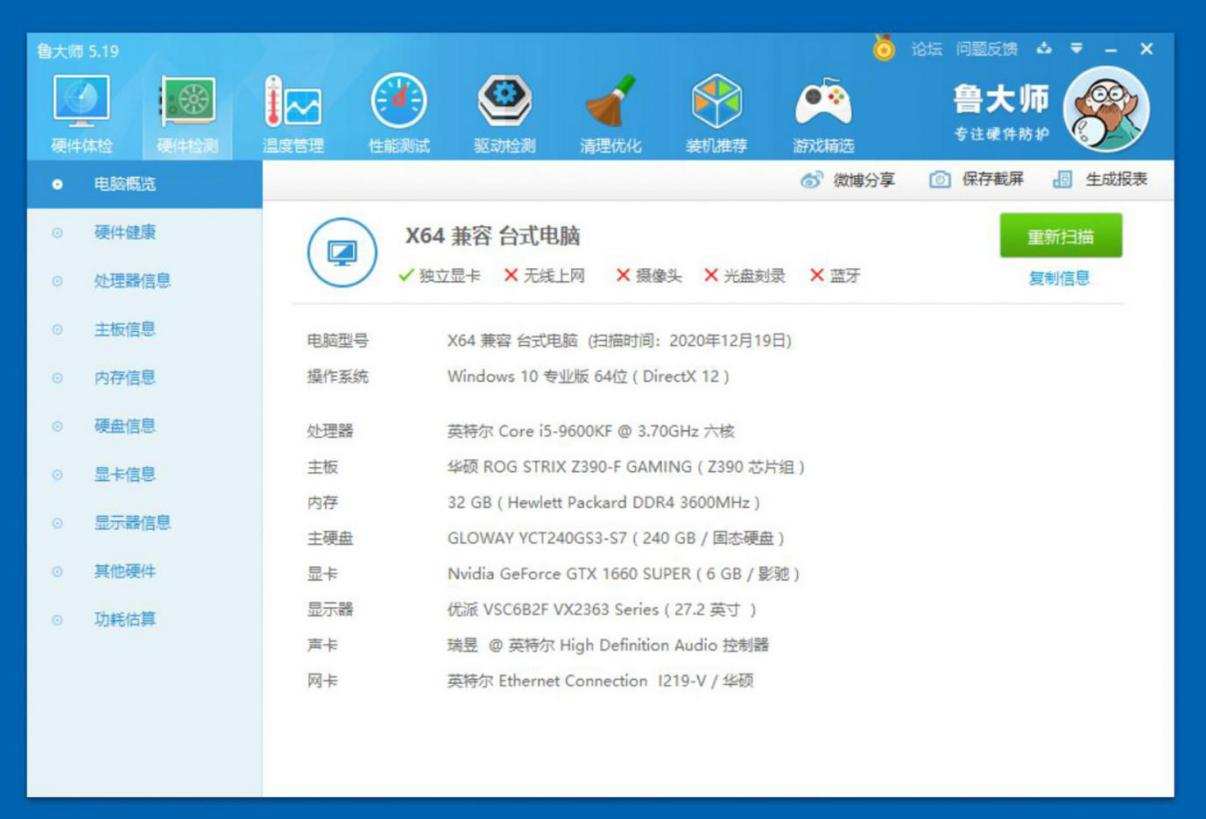Open 硬件检测 hardware detection
Image resolution: width=1206 pixels, height=819 pixels.
point(187,113)
